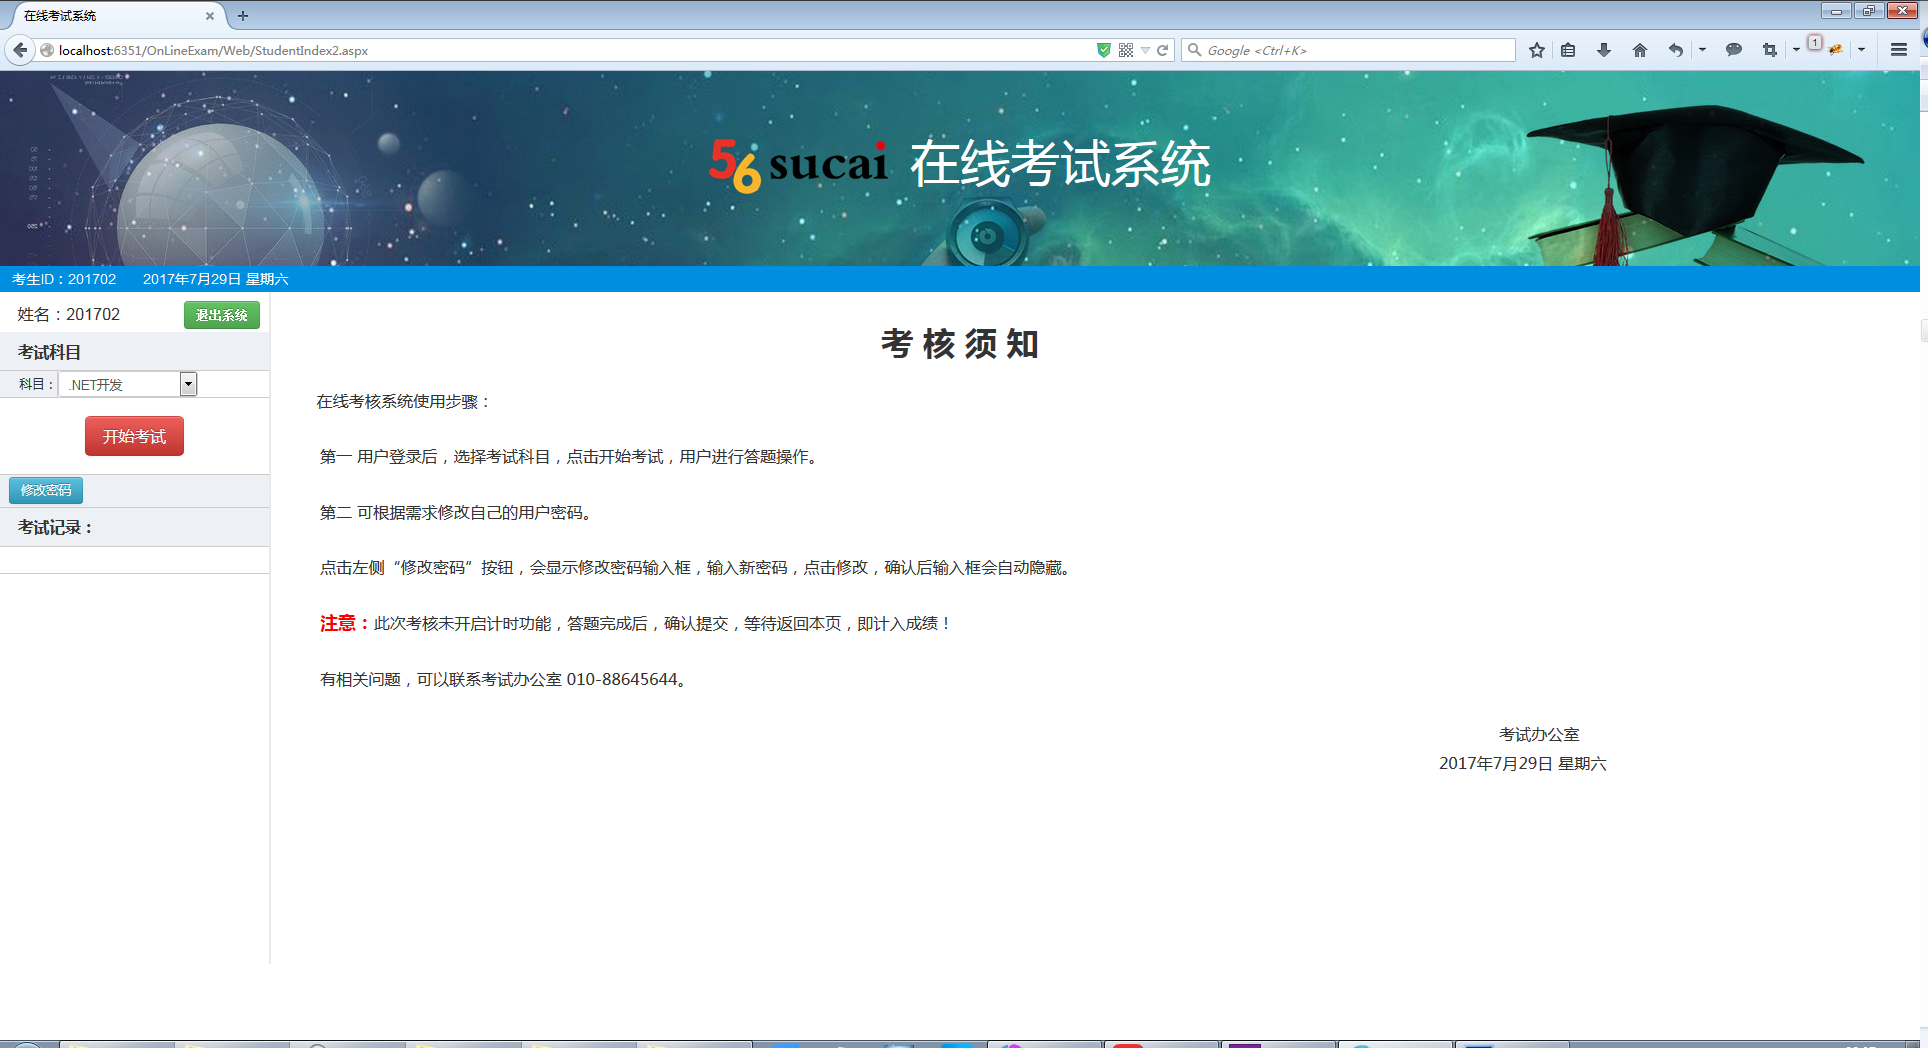Click the site identity globe icon

click(x=47, y=50)
